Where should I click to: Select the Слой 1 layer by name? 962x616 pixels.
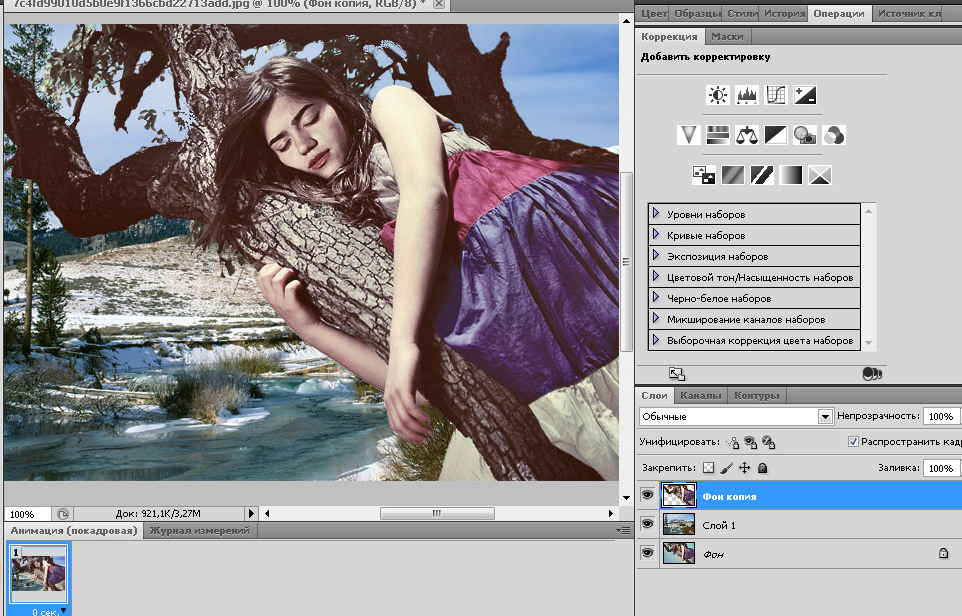[718, 525]
